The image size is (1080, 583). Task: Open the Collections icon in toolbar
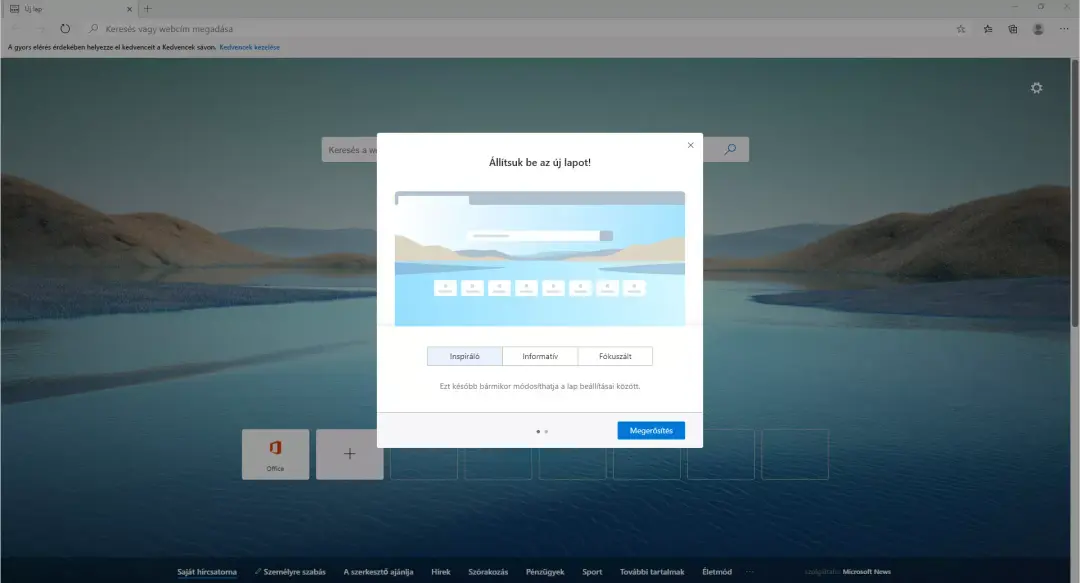(1012, 29)
